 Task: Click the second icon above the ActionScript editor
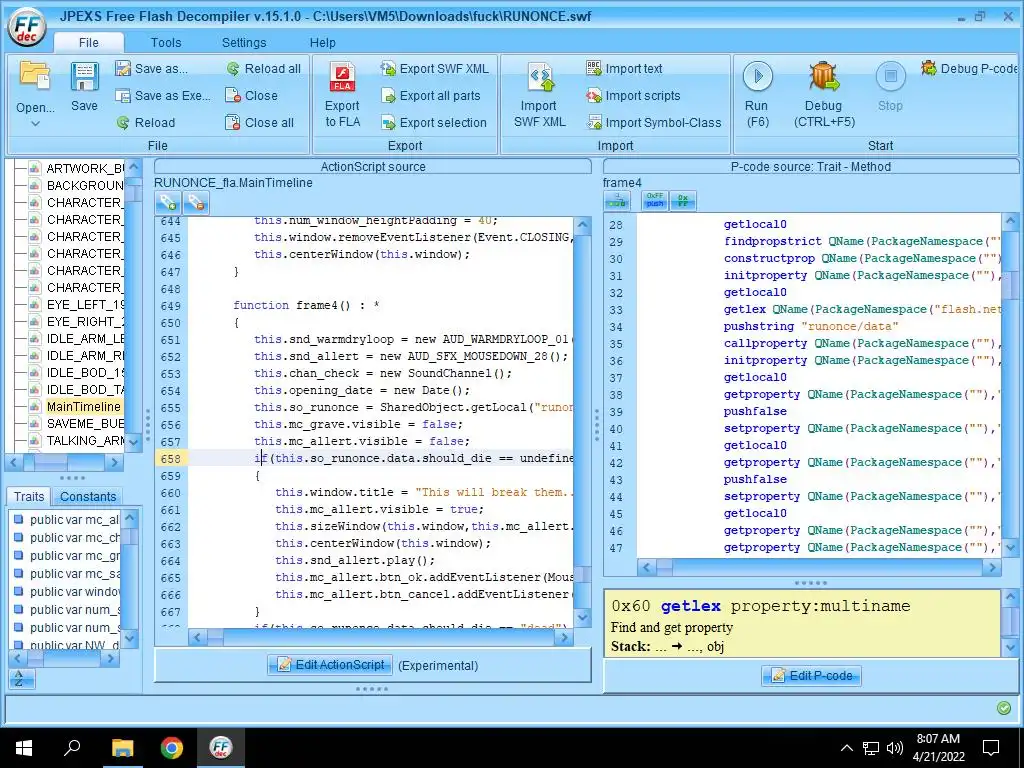click(196, 203)
